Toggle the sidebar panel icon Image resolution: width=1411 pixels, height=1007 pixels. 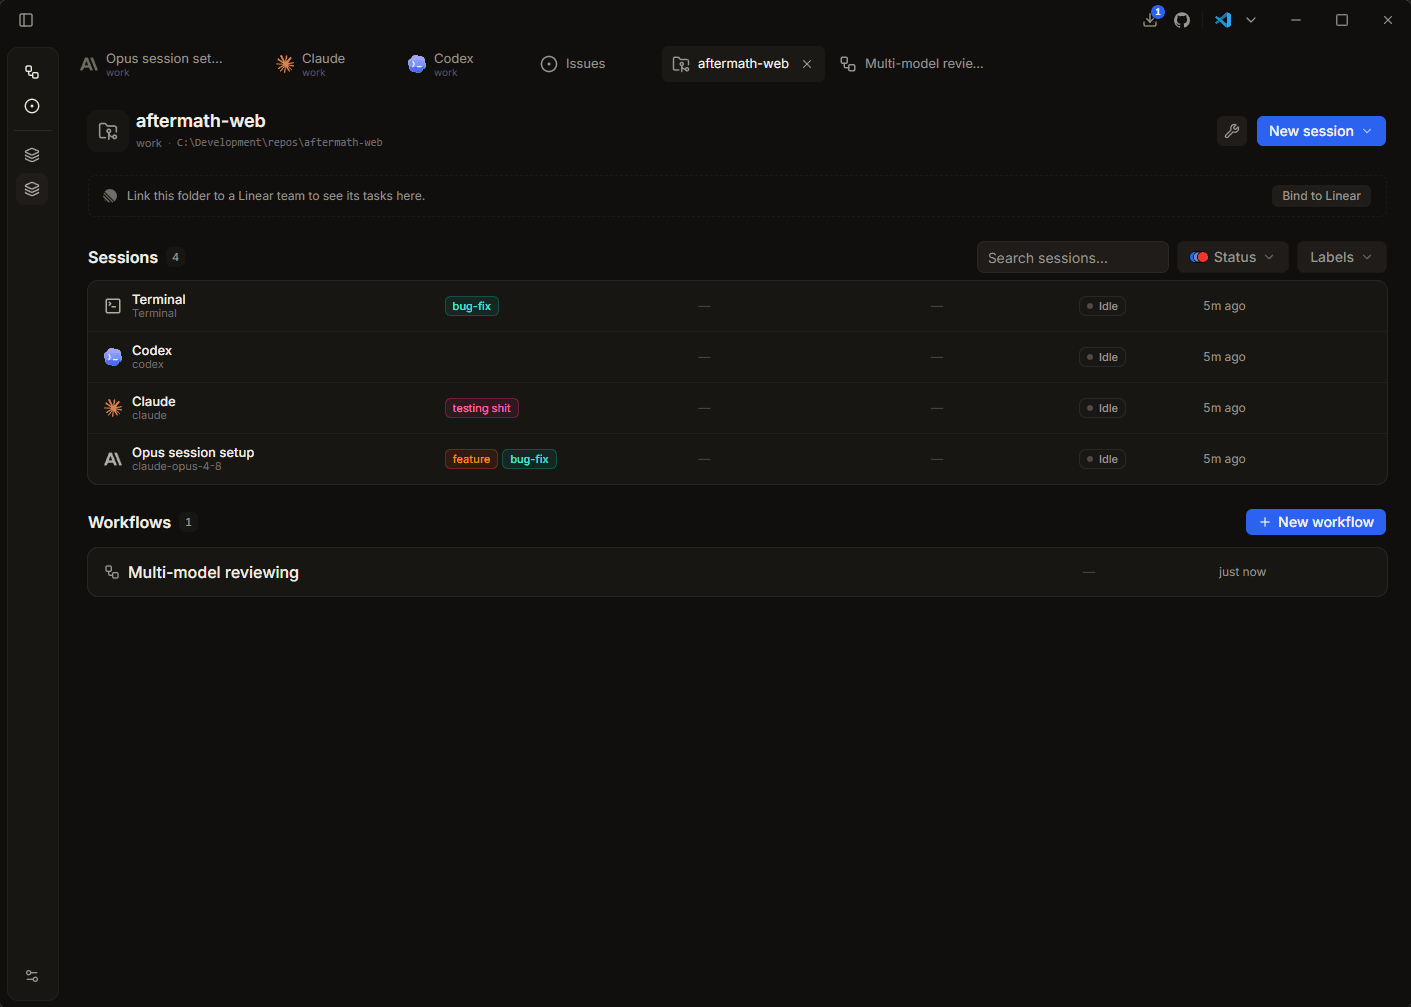[x=26, y=20]
